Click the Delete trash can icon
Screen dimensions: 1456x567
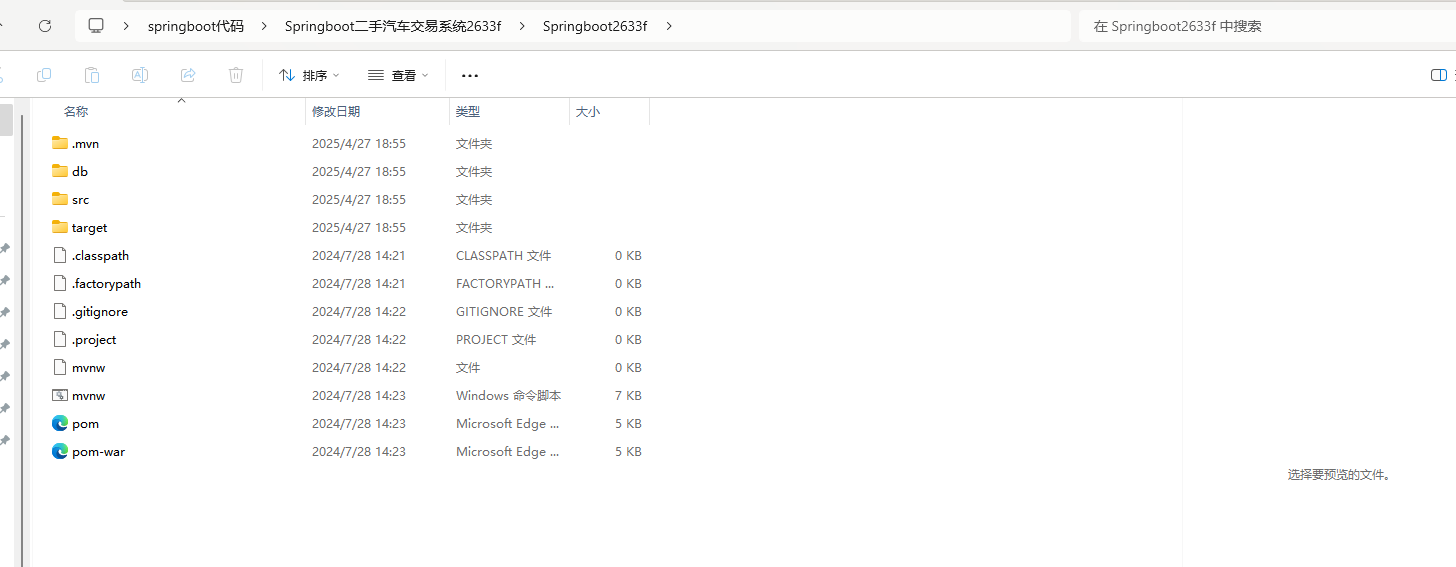tap(236, 75)
